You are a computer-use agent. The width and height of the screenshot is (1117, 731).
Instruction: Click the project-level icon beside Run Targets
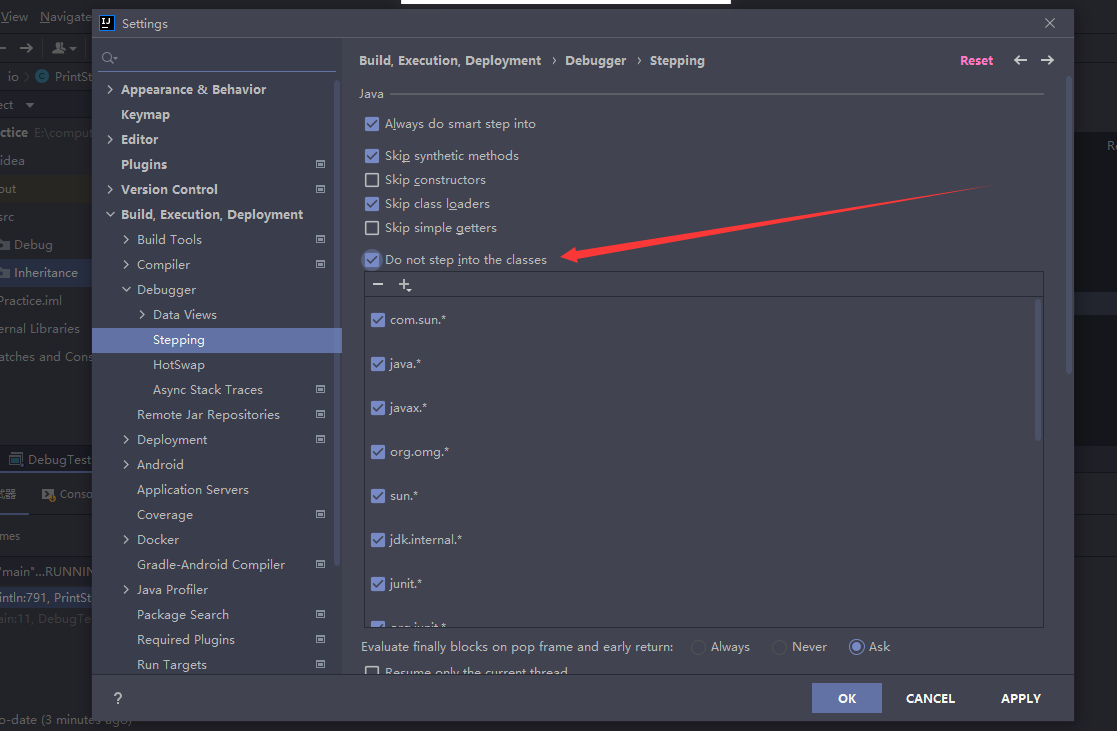[321, 664]
